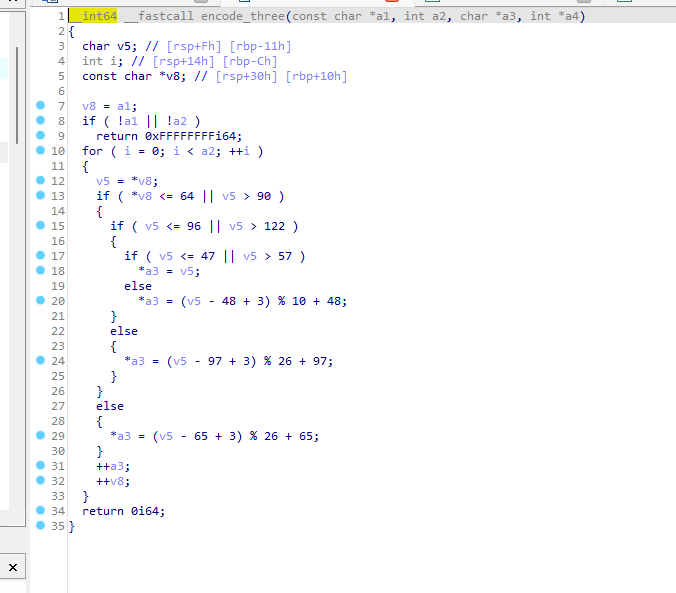The image size is (676, 593).
Task: Toggle breakpoint on the ++a3 line
Action: pyautogui.click(x=40, y=465)
